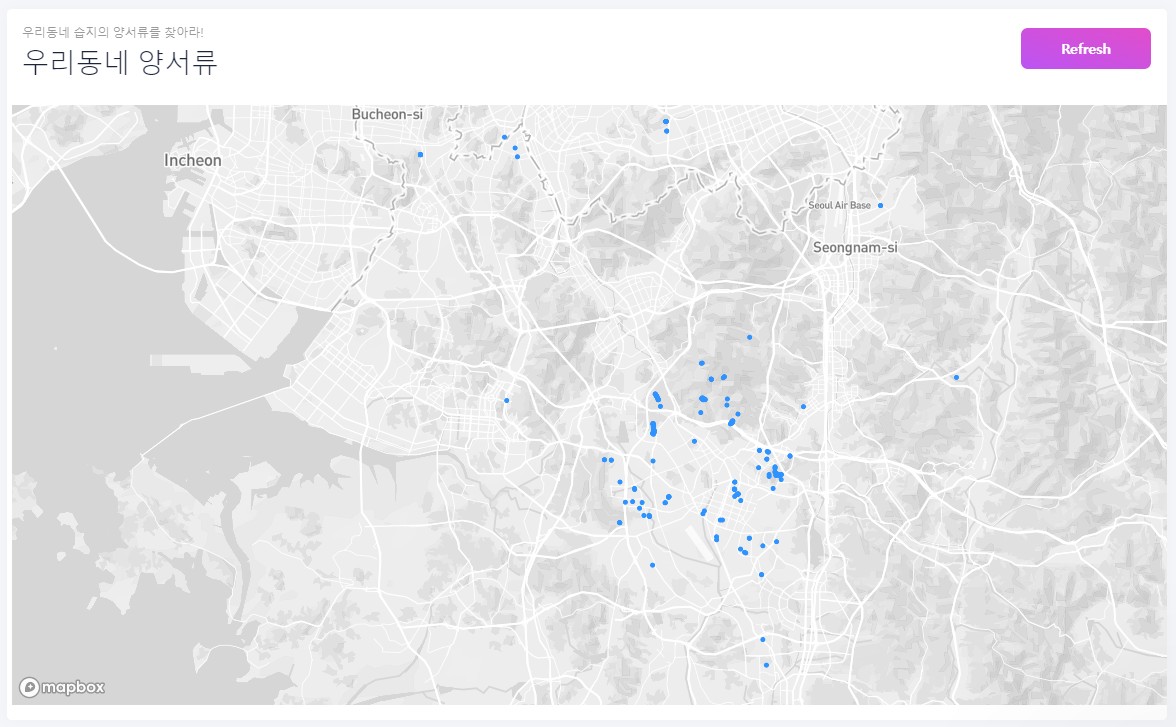Open the Mapbox logo link
Viewport: 1176px width, 727px height.
[x=62, y=687]
